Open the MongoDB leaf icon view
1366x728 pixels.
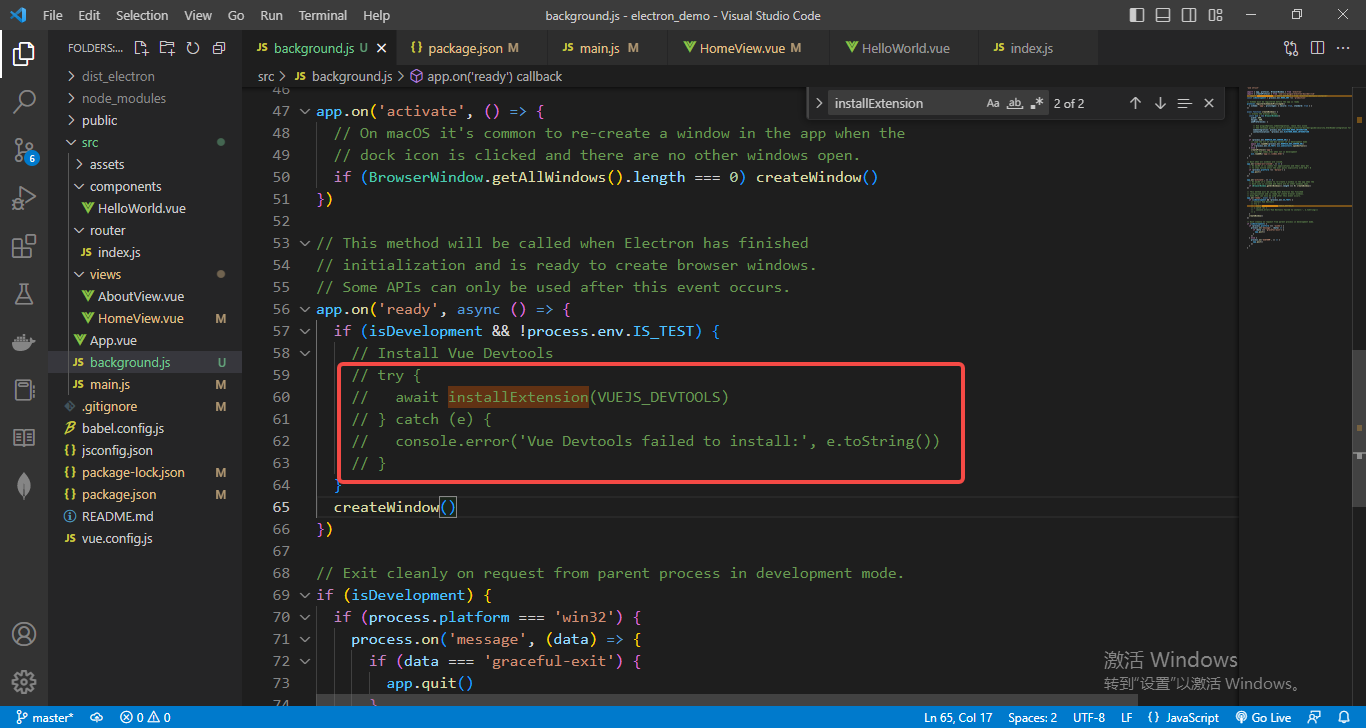click(24, 486)
